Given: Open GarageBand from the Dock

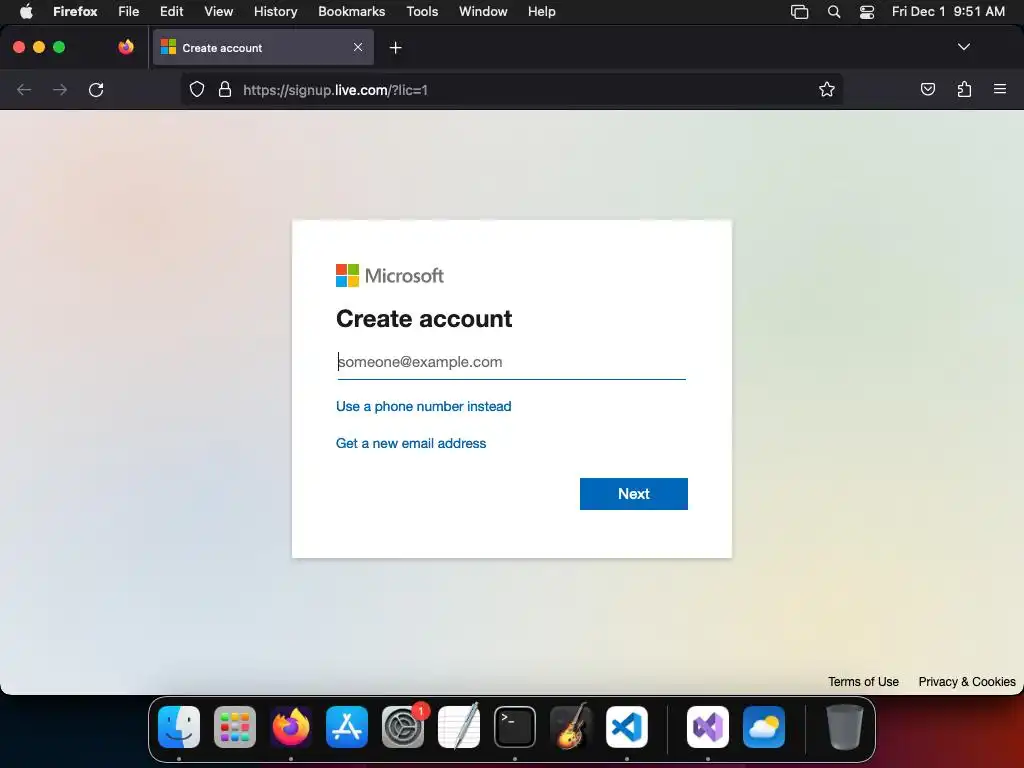Looking at the screenshot, I should click(571, 727).
